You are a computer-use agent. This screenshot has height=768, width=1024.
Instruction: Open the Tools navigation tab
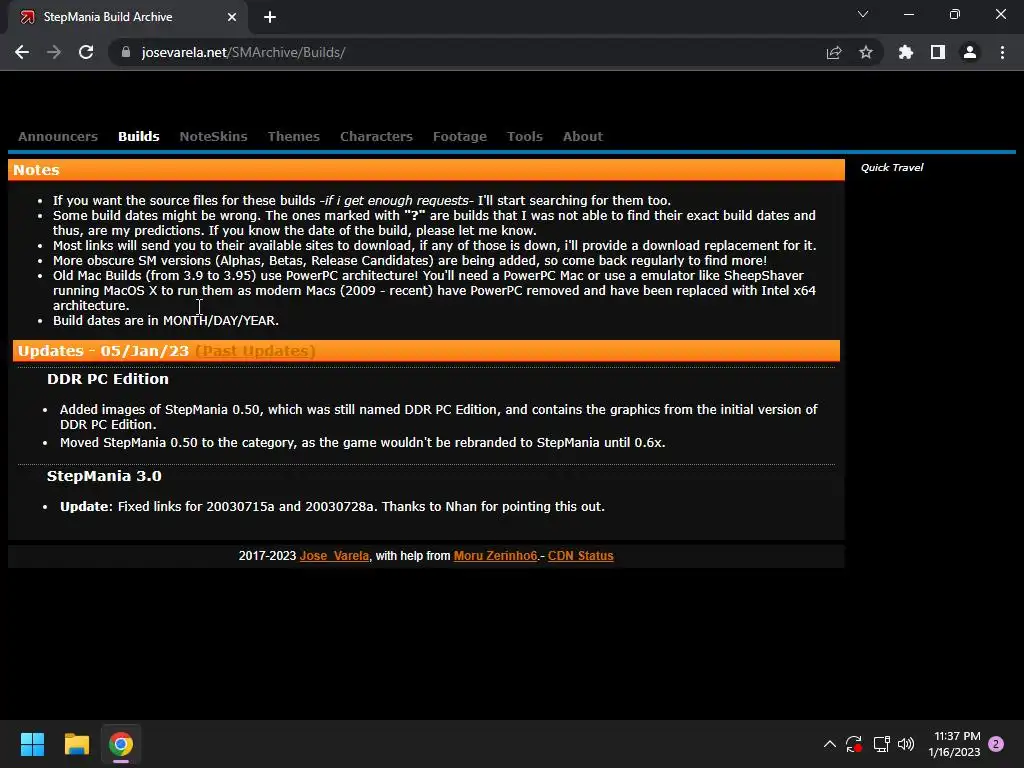525,136
